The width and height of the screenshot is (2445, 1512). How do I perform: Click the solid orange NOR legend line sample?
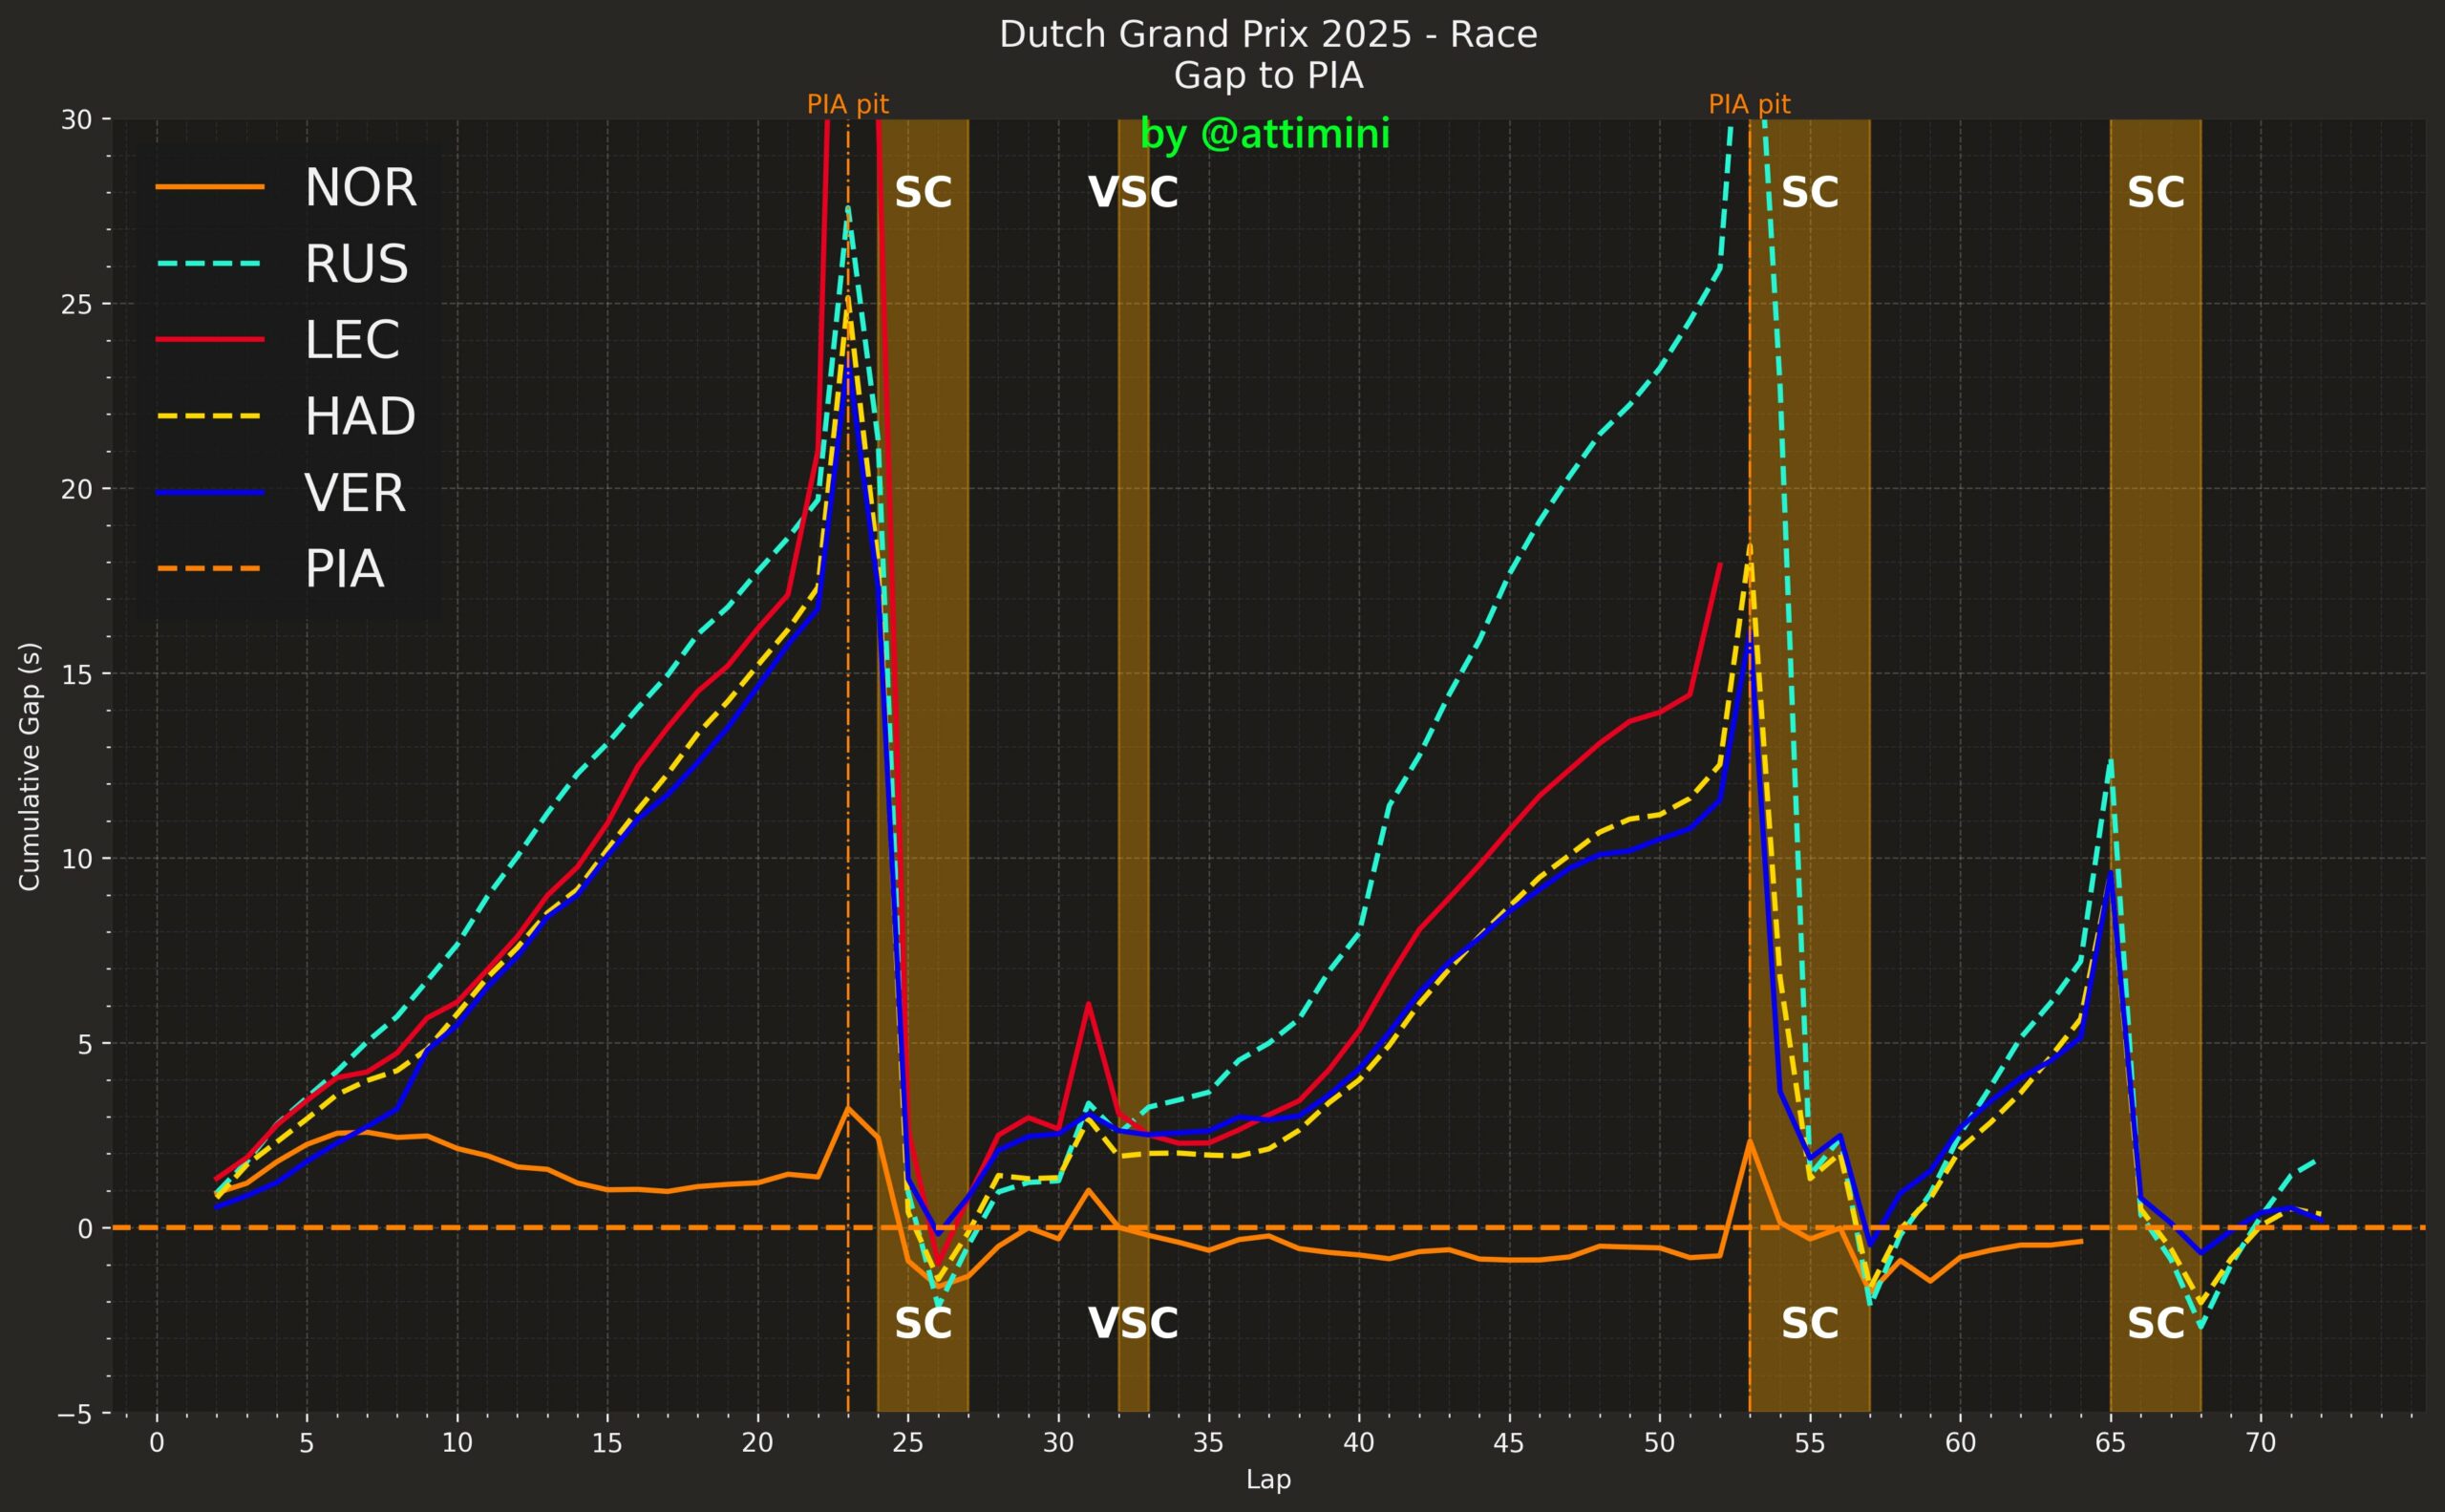point(210,187)
